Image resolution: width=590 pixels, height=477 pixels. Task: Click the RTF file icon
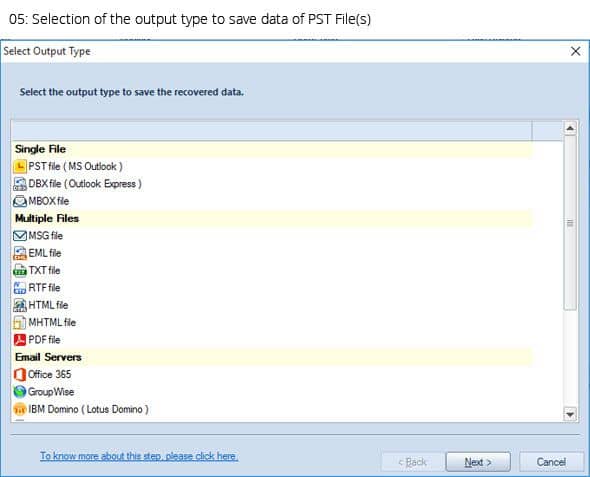click(20, 288)
